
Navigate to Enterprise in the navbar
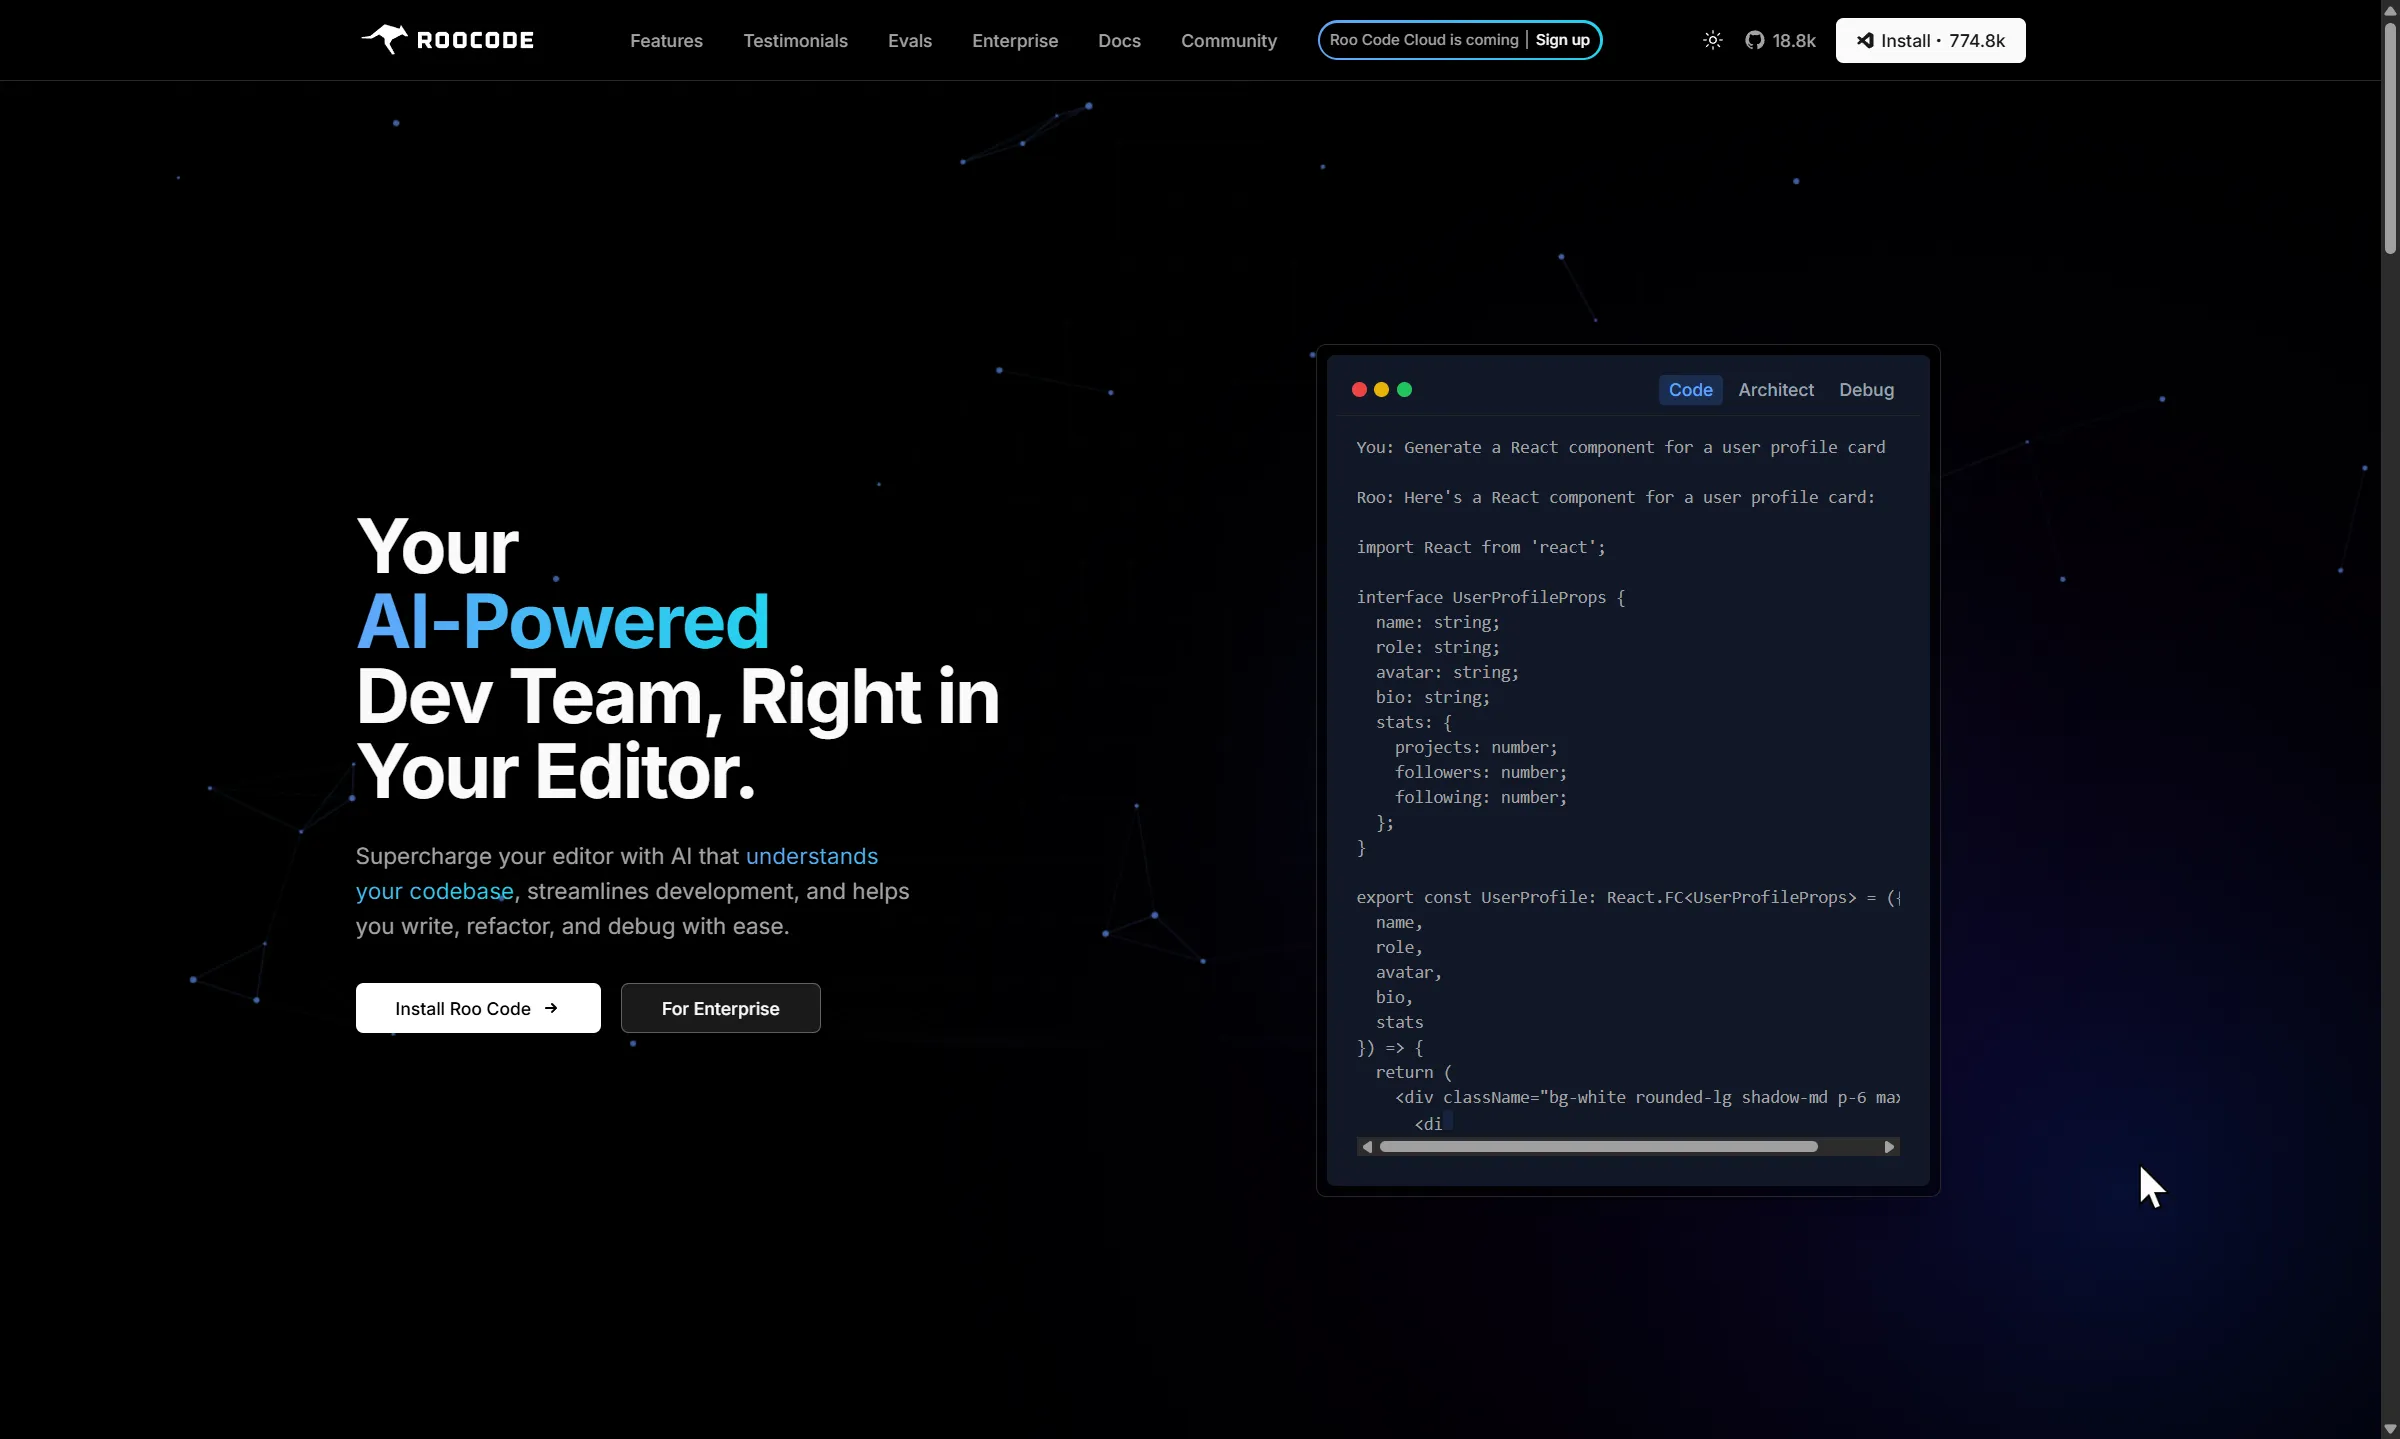pyautogui.click(x=1015, y=41)
